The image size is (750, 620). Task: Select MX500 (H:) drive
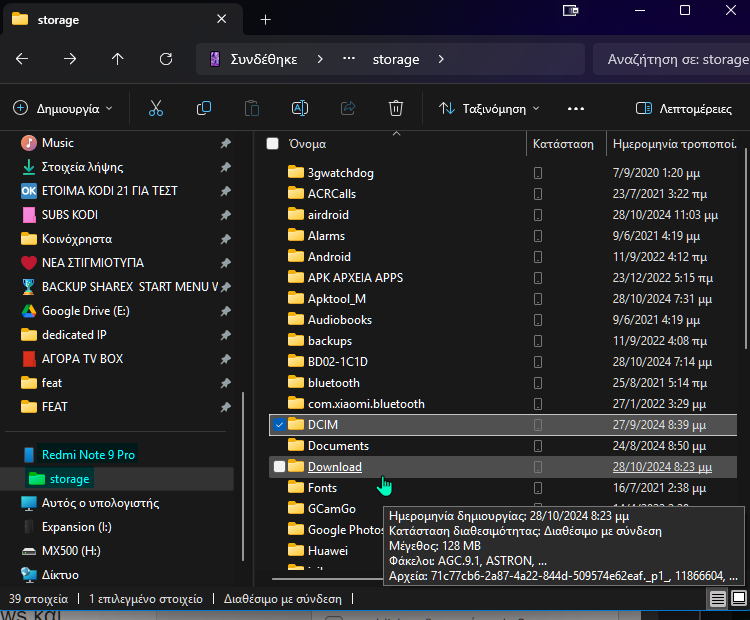71,551
